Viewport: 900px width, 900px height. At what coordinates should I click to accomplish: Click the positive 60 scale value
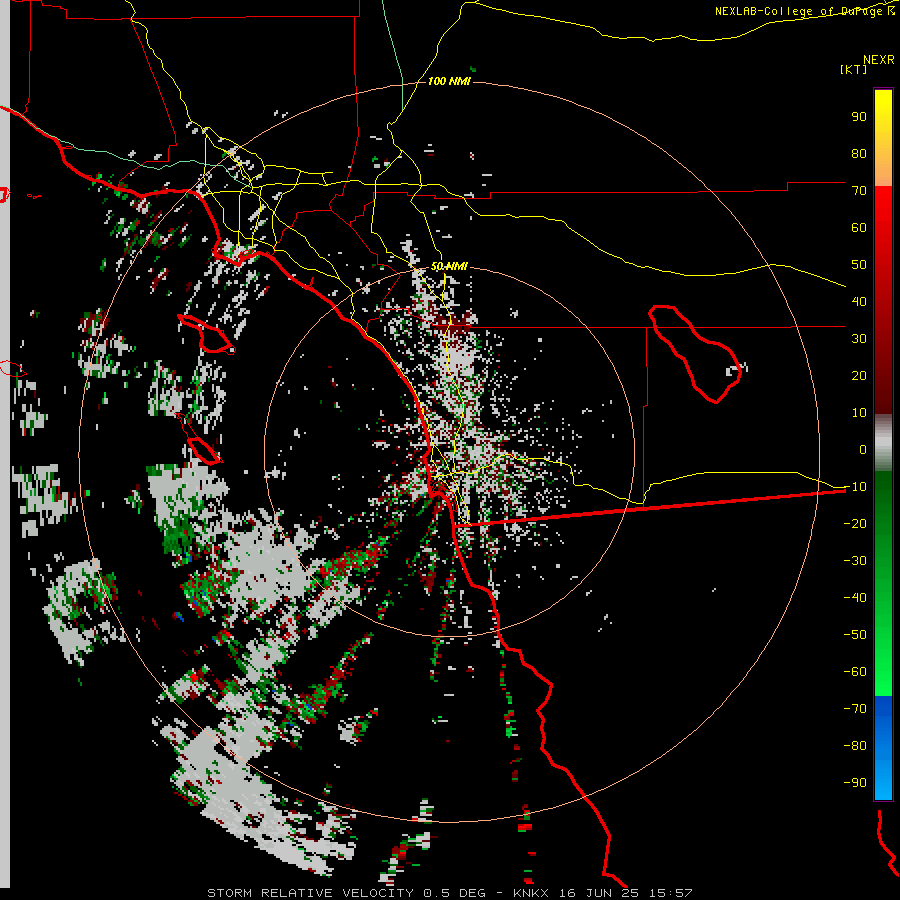tap(859, 228)
